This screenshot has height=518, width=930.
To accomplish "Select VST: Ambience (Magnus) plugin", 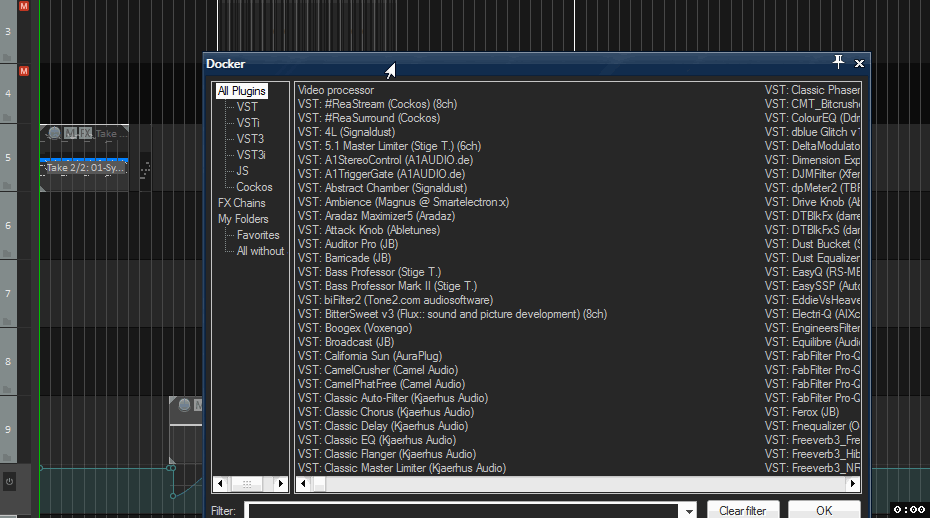I will 403,202.
